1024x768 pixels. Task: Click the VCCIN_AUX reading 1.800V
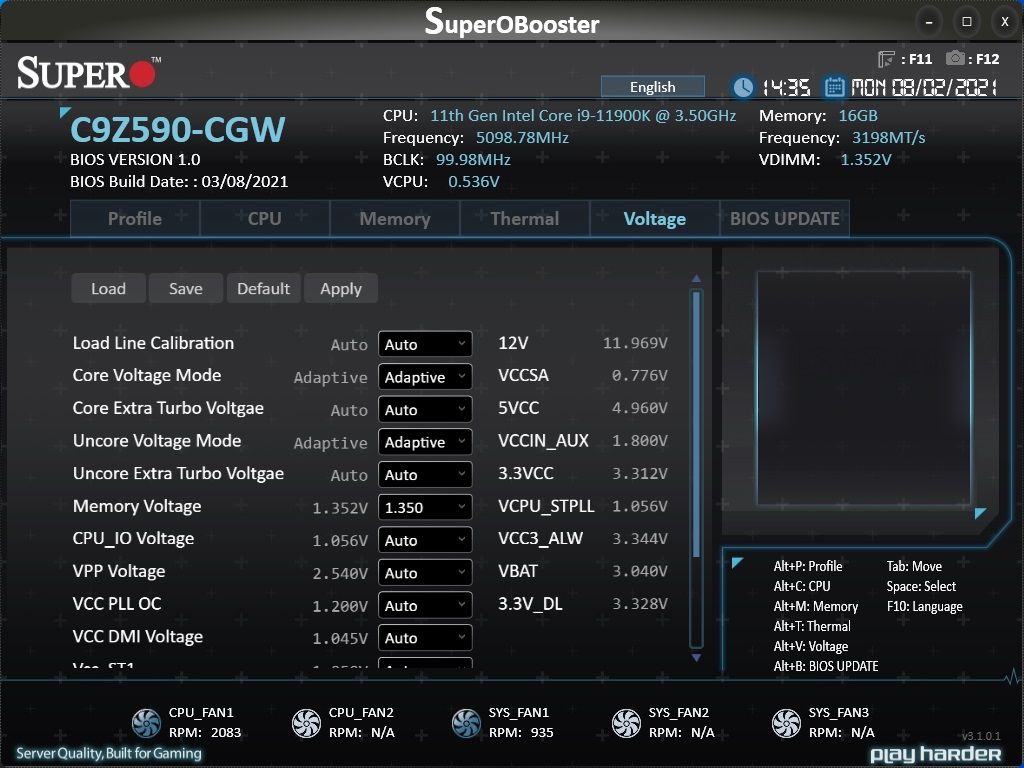tap(639, 441)
